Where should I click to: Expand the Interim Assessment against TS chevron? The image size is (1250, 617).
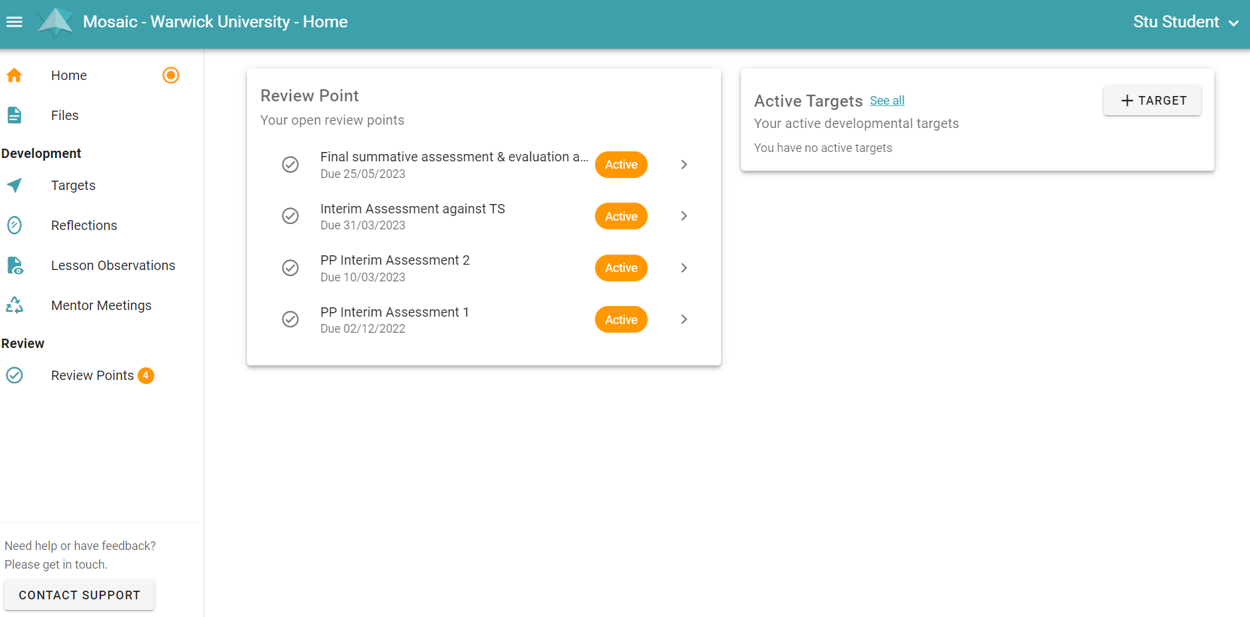(x=684, y=216)
